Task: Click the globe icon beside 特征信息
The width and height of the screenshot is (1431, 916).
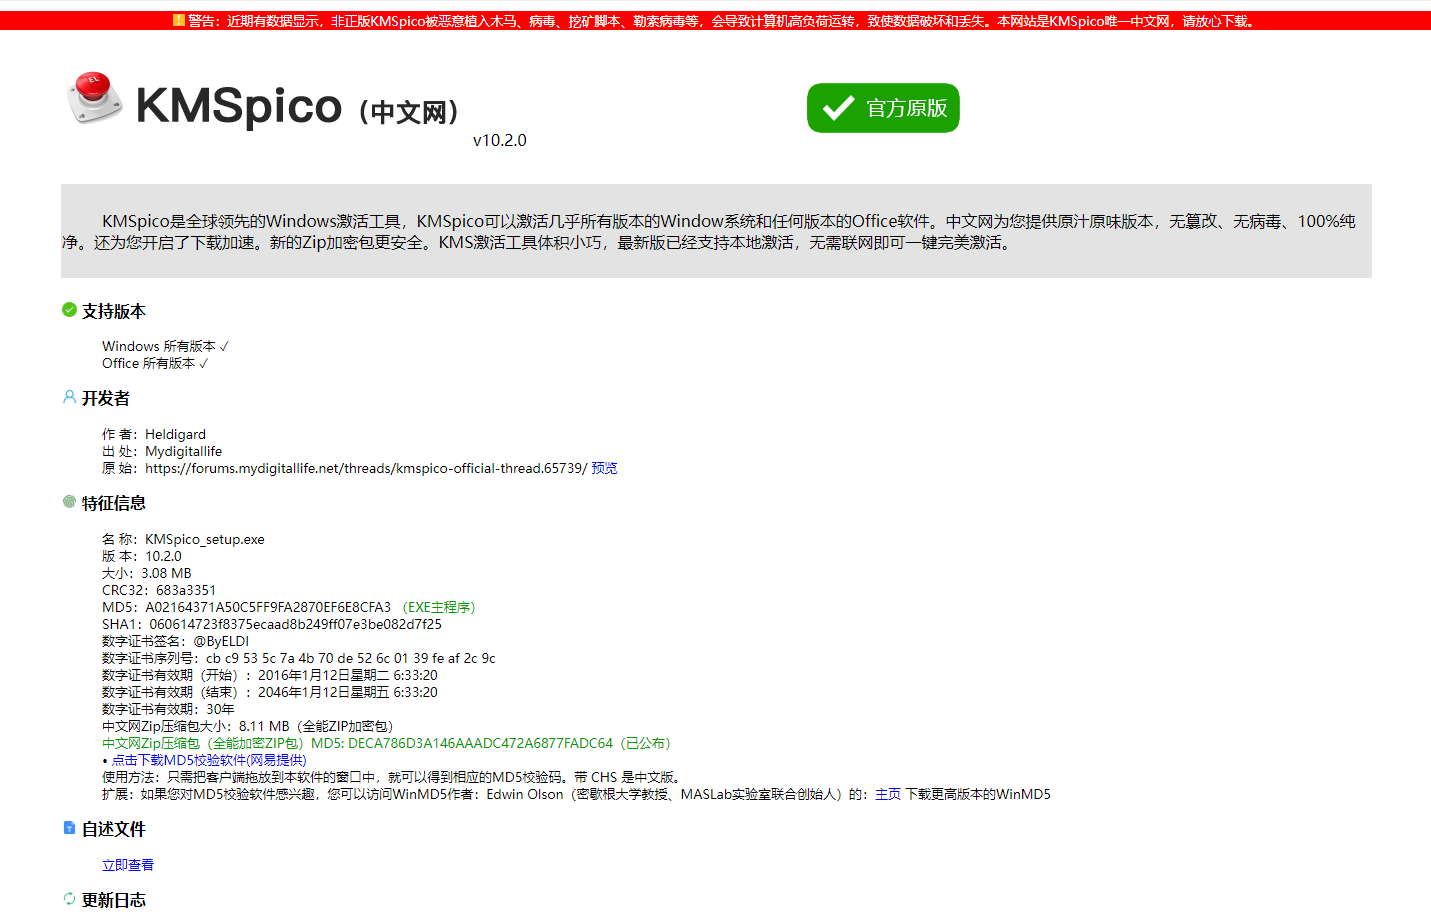Action: [x=67, y=502]
